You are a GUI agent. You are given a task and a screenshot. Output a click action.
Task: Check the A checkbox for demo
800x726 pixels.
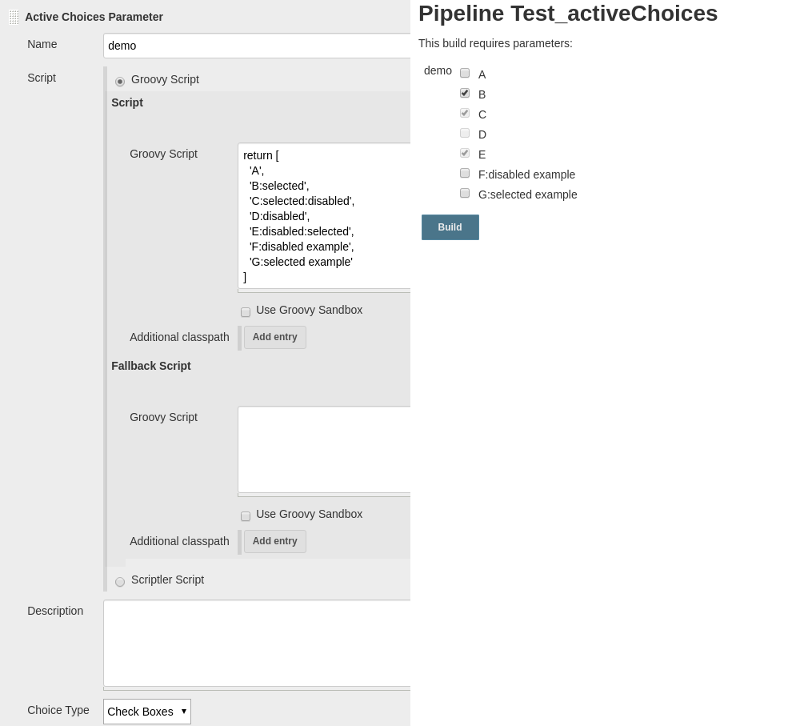(x=465, y=73)
